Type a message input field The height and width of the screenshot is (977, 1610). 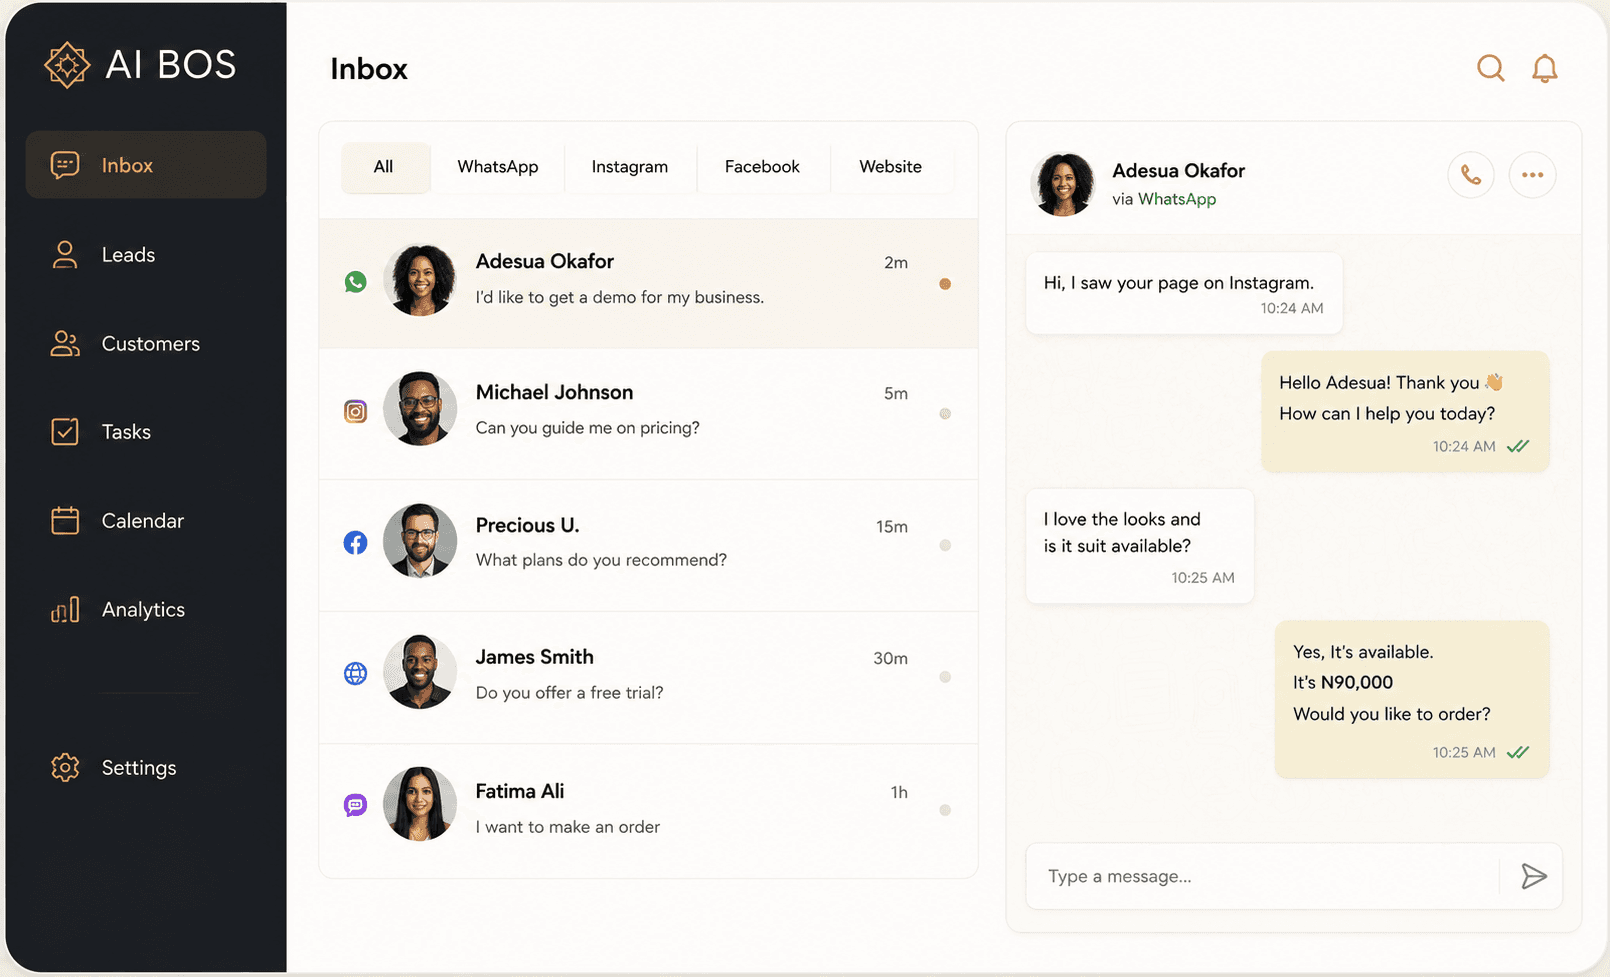pos(1263,876)
